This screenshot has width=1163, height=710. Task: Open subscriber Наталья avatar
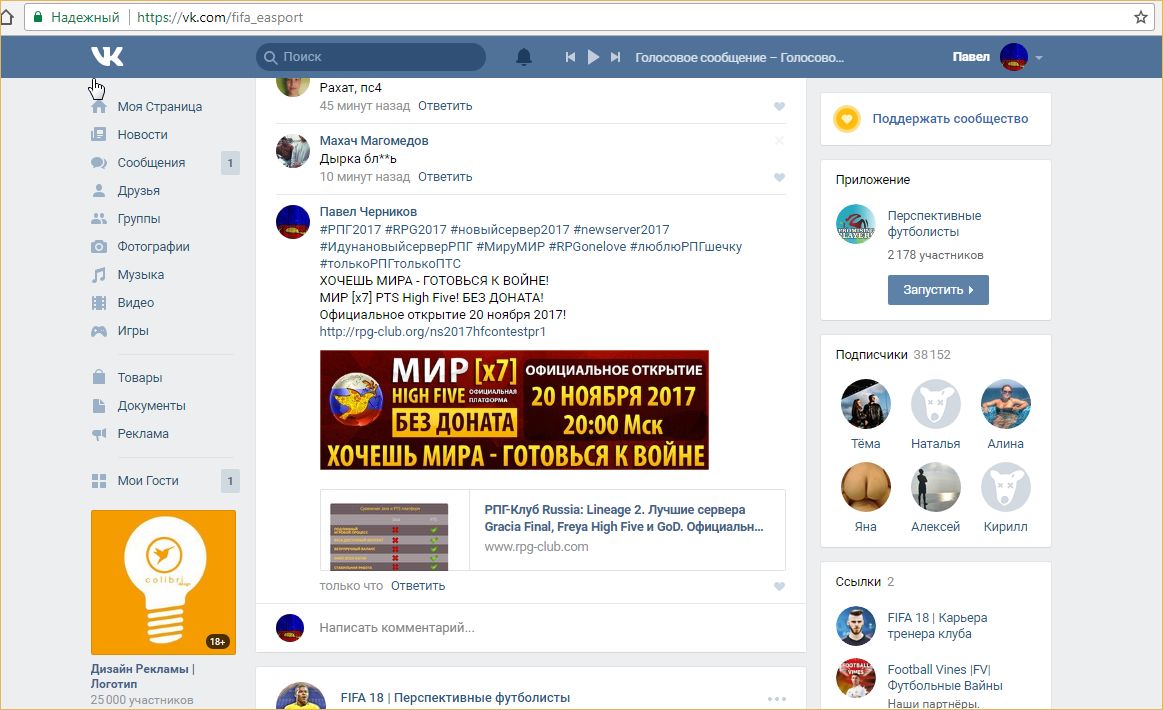click(935, 404)
